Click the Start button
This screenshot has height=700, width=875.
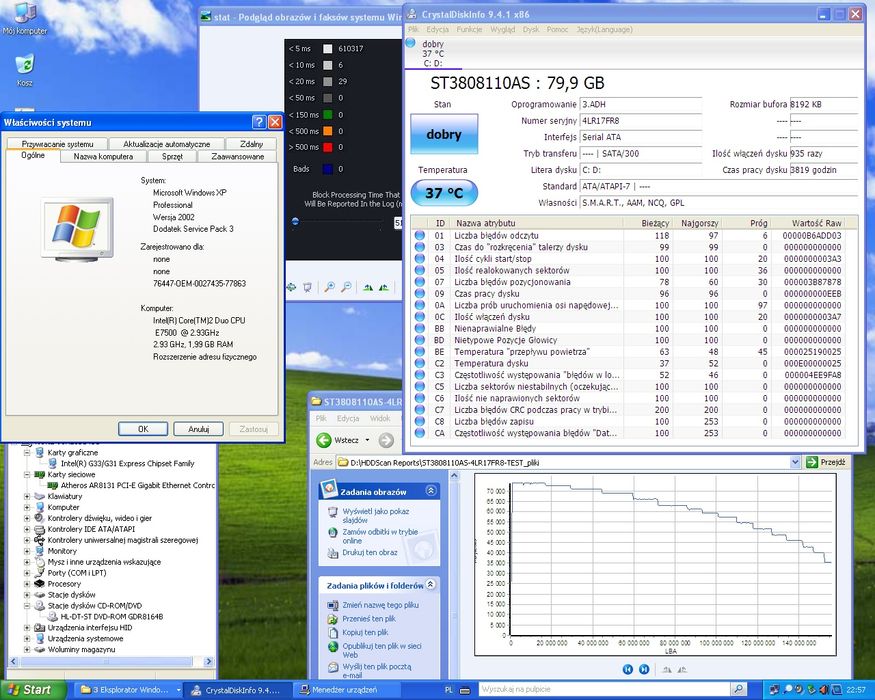[31, 690]
